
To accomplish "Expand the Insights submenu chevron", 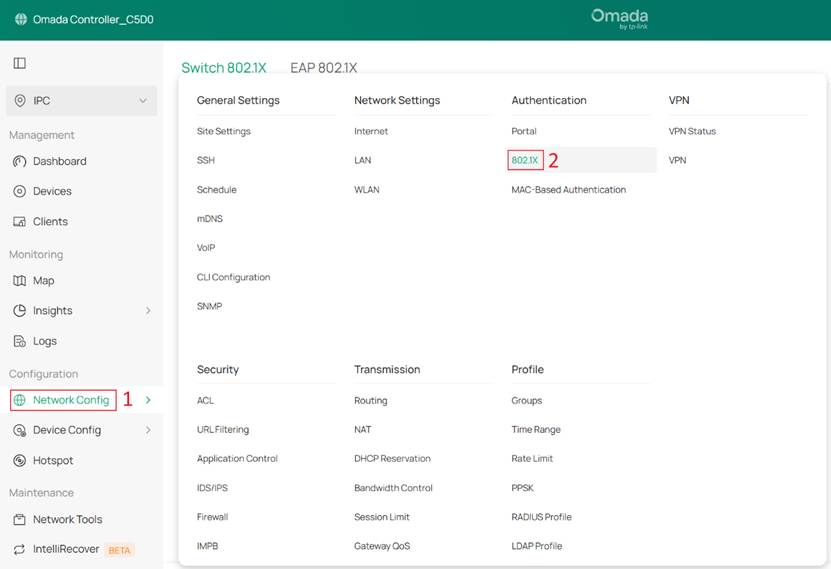I will (148, 311).
